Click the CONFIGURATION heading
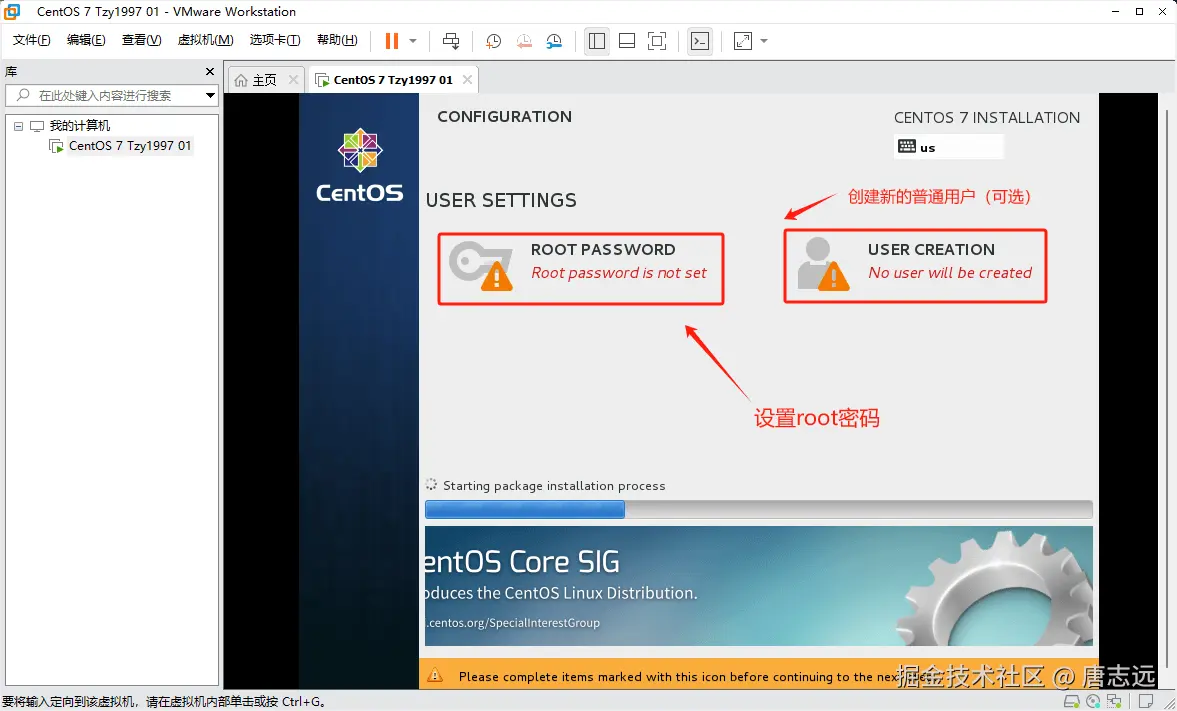Screen dimensions: 1177x711 [x=504, y=116]
